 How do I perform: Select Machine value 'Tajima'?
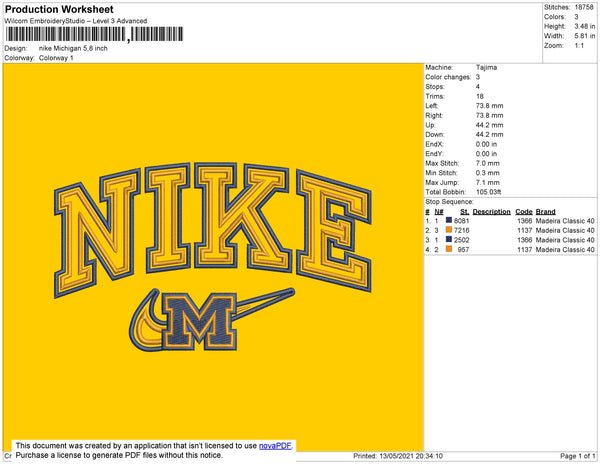coord(486,67)
